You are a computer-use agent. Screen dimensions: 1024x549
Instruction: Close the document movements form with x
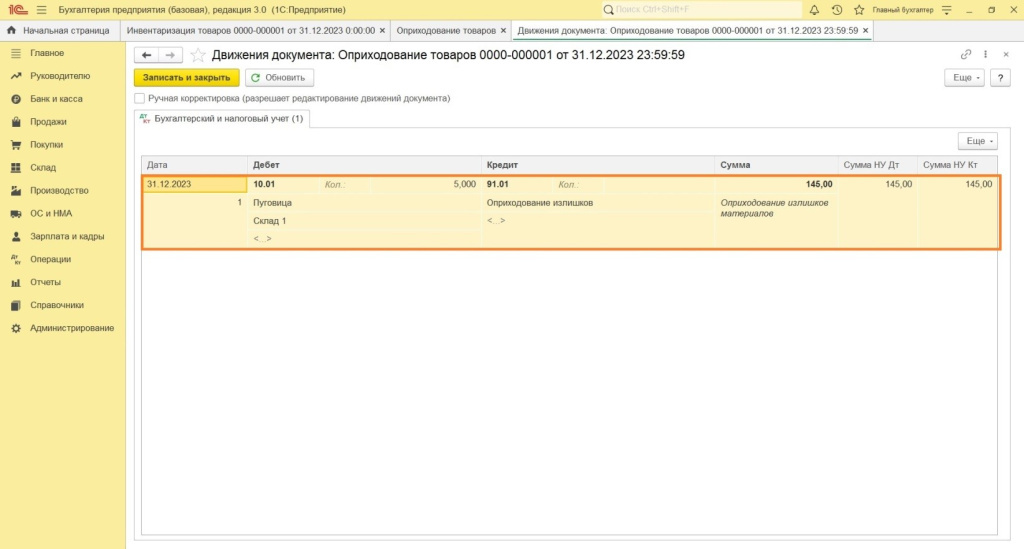point(1006,55)
